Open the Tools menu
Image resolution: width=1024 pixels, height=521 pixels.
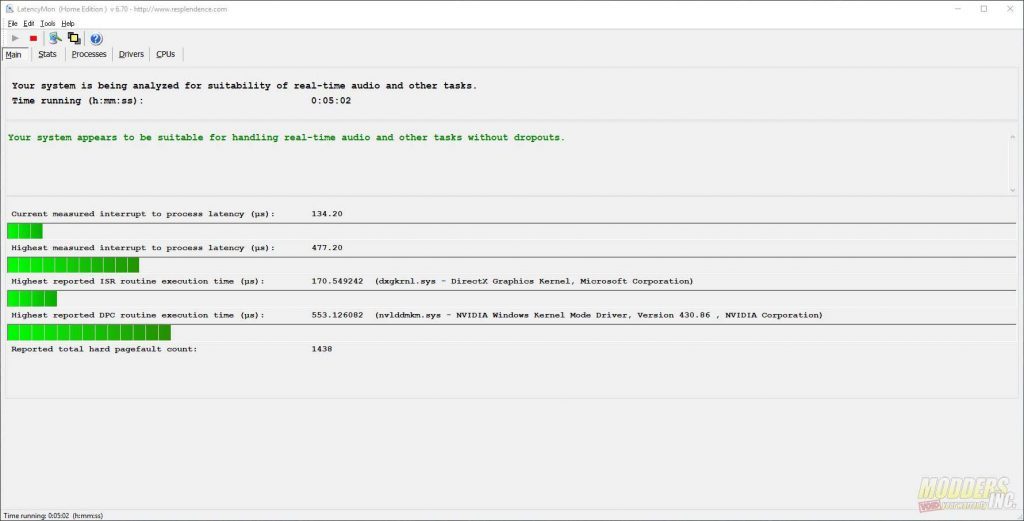(x=48, y=24)
